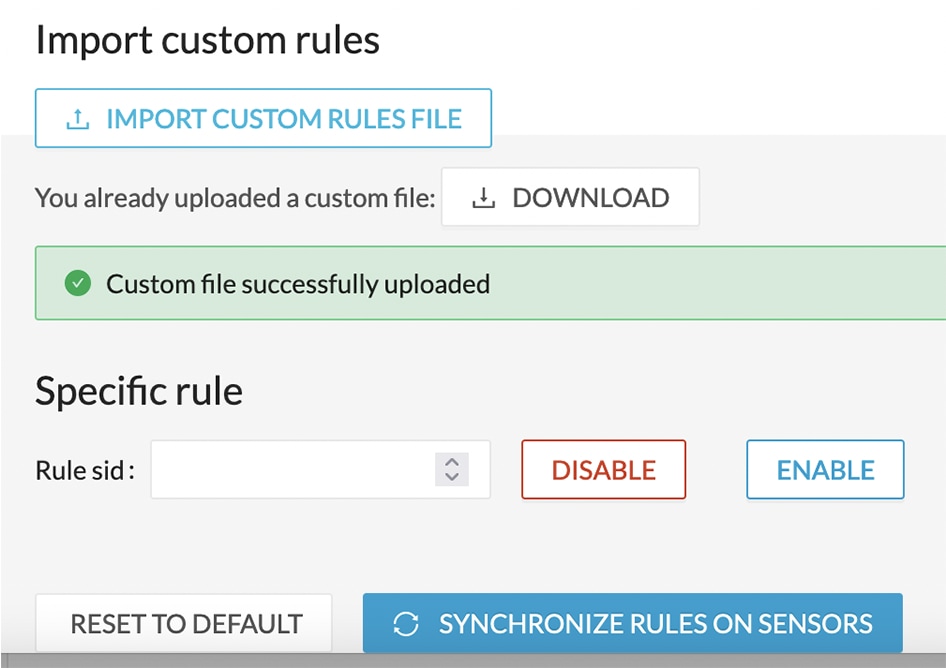
Task: Reset rules to default
Action: coord(184,623)
